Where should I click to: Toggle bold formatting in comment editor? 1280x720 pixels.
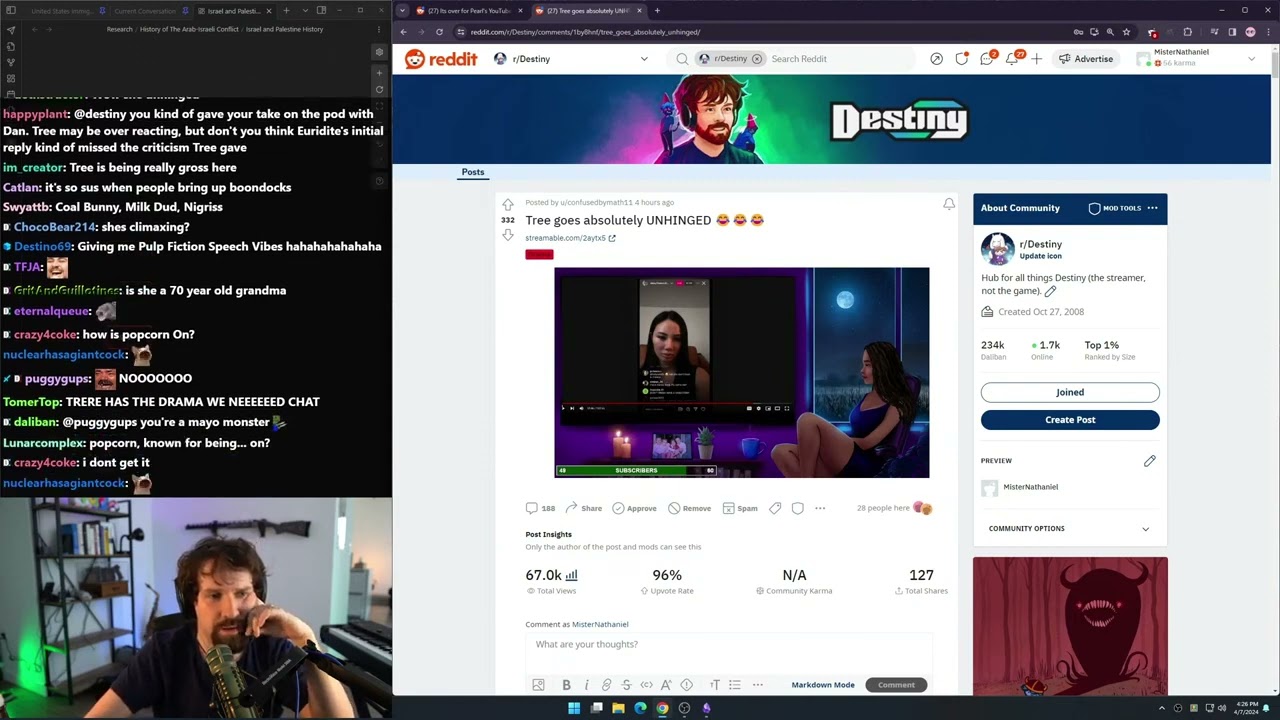566,685
